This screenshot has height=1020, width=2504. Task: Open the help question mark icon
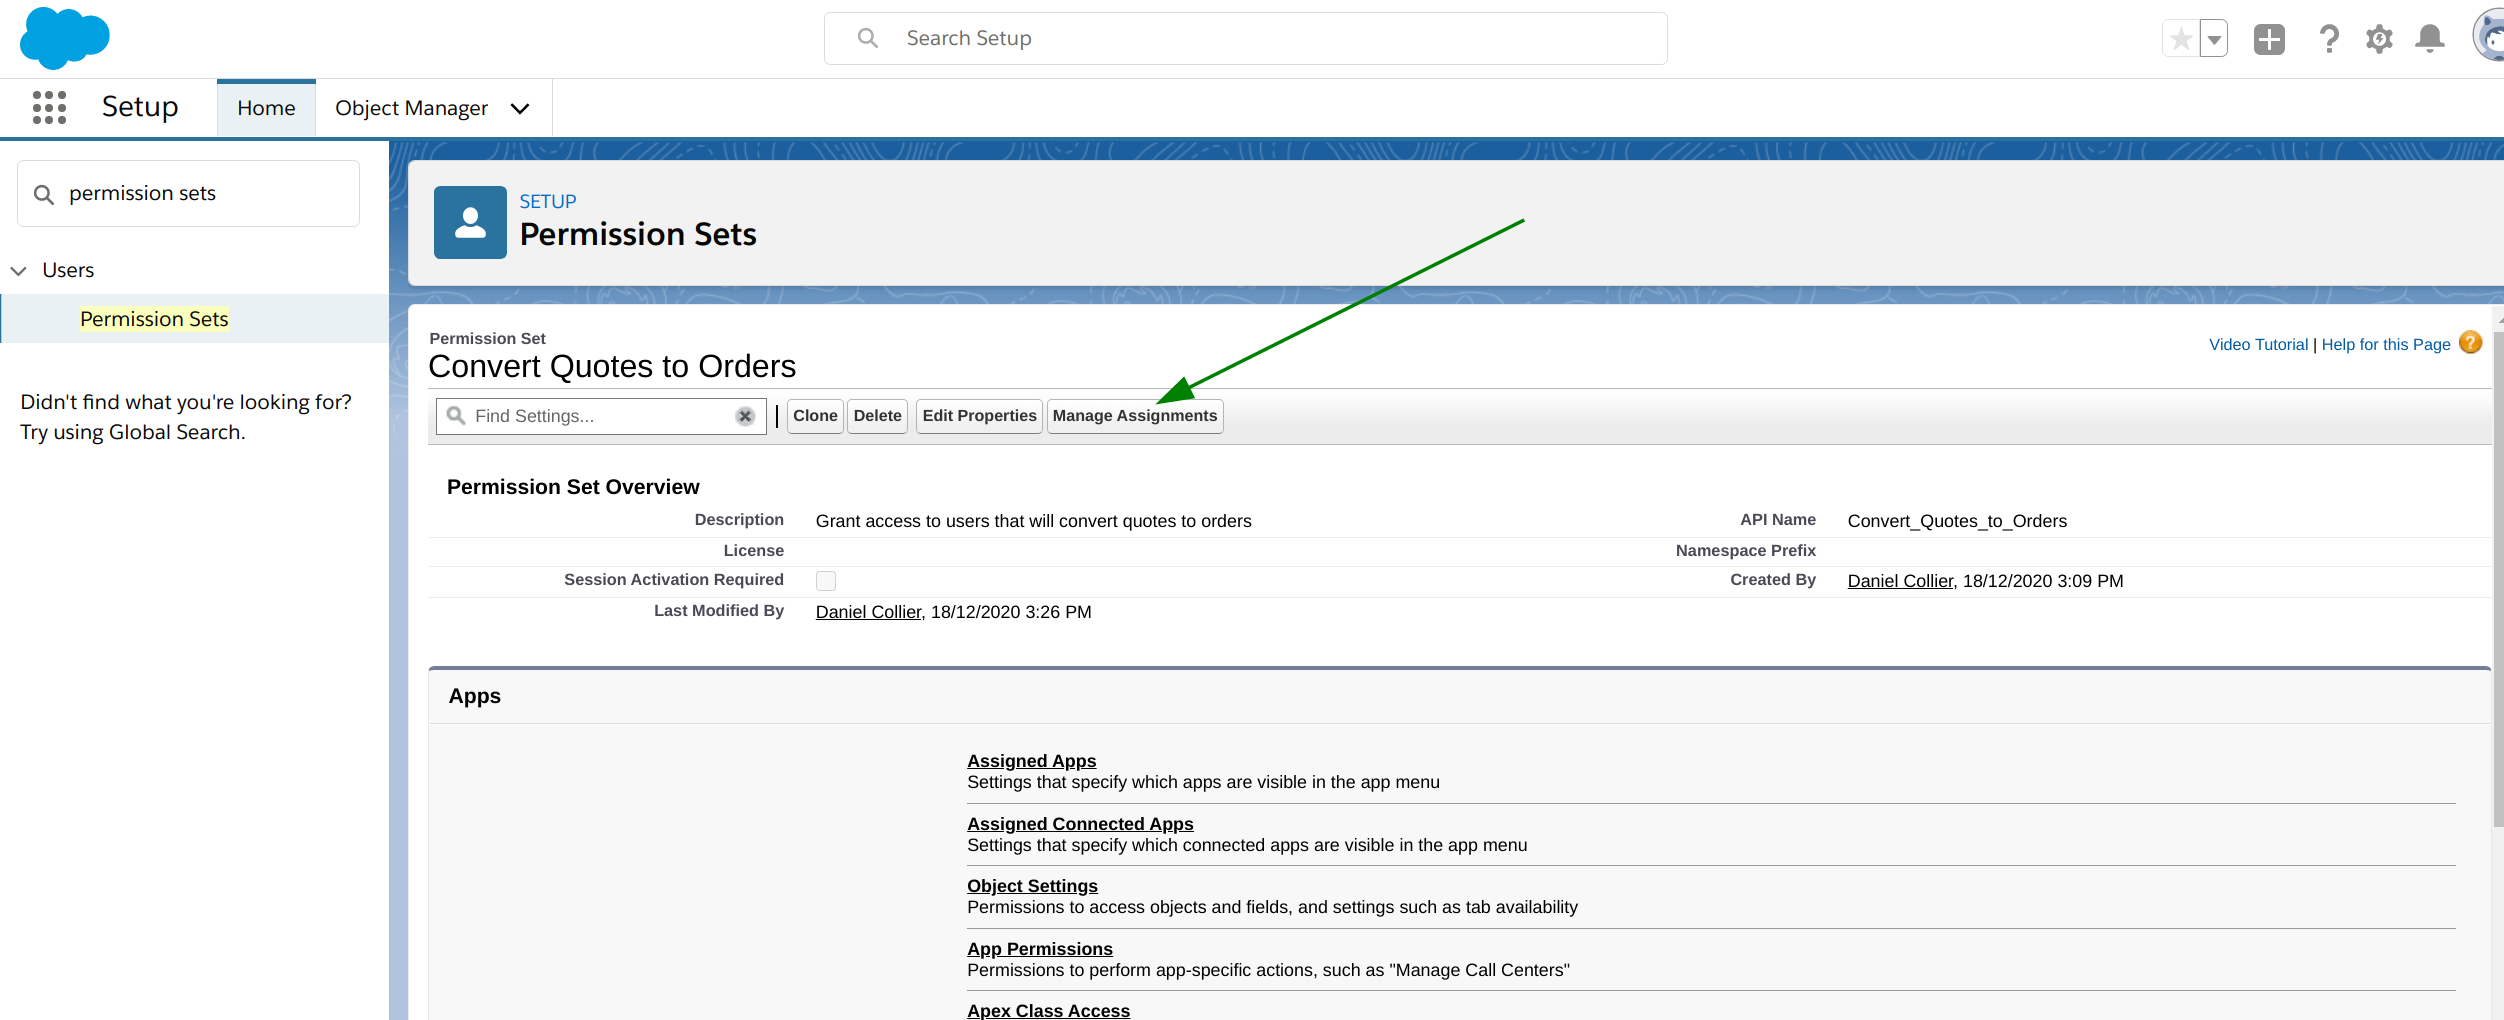click(2329, 39)
